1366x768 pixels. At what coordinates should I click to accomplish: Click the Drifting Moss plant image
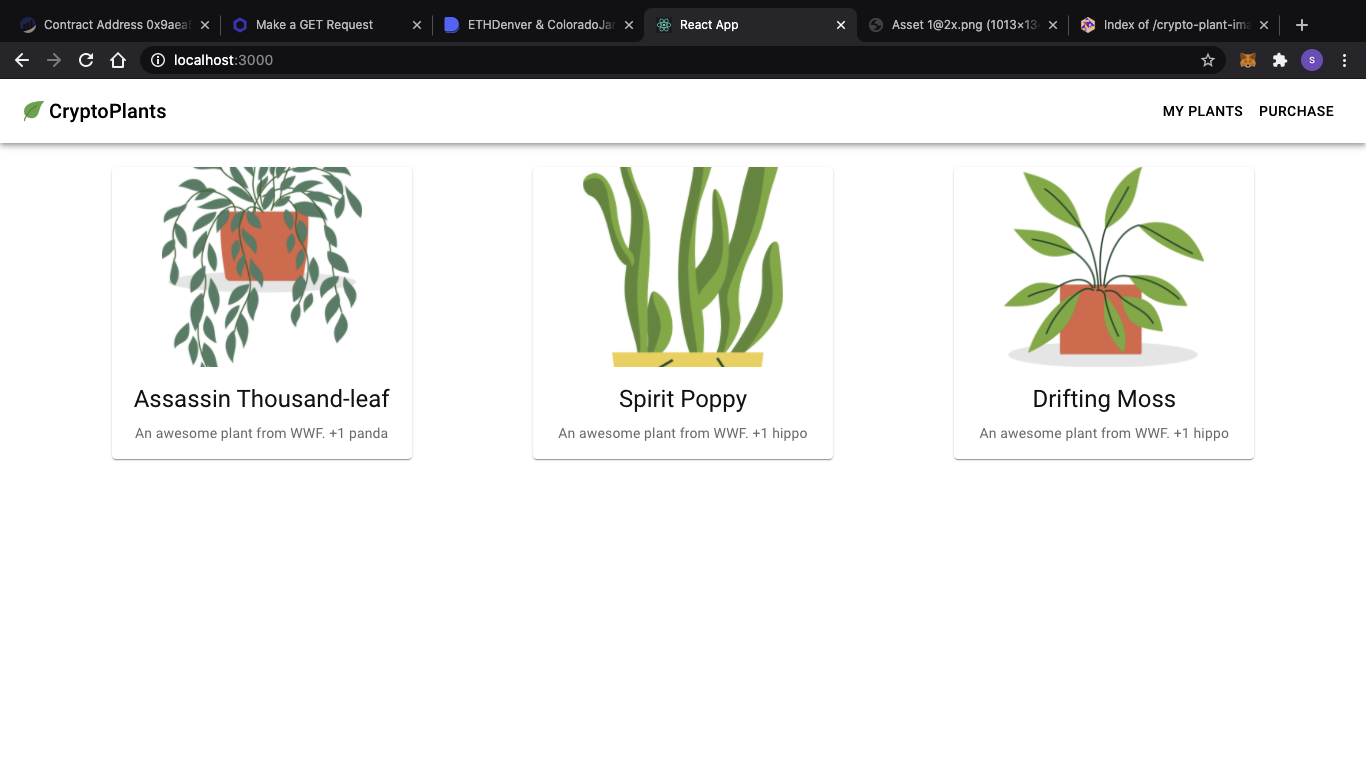(1103, 267)
